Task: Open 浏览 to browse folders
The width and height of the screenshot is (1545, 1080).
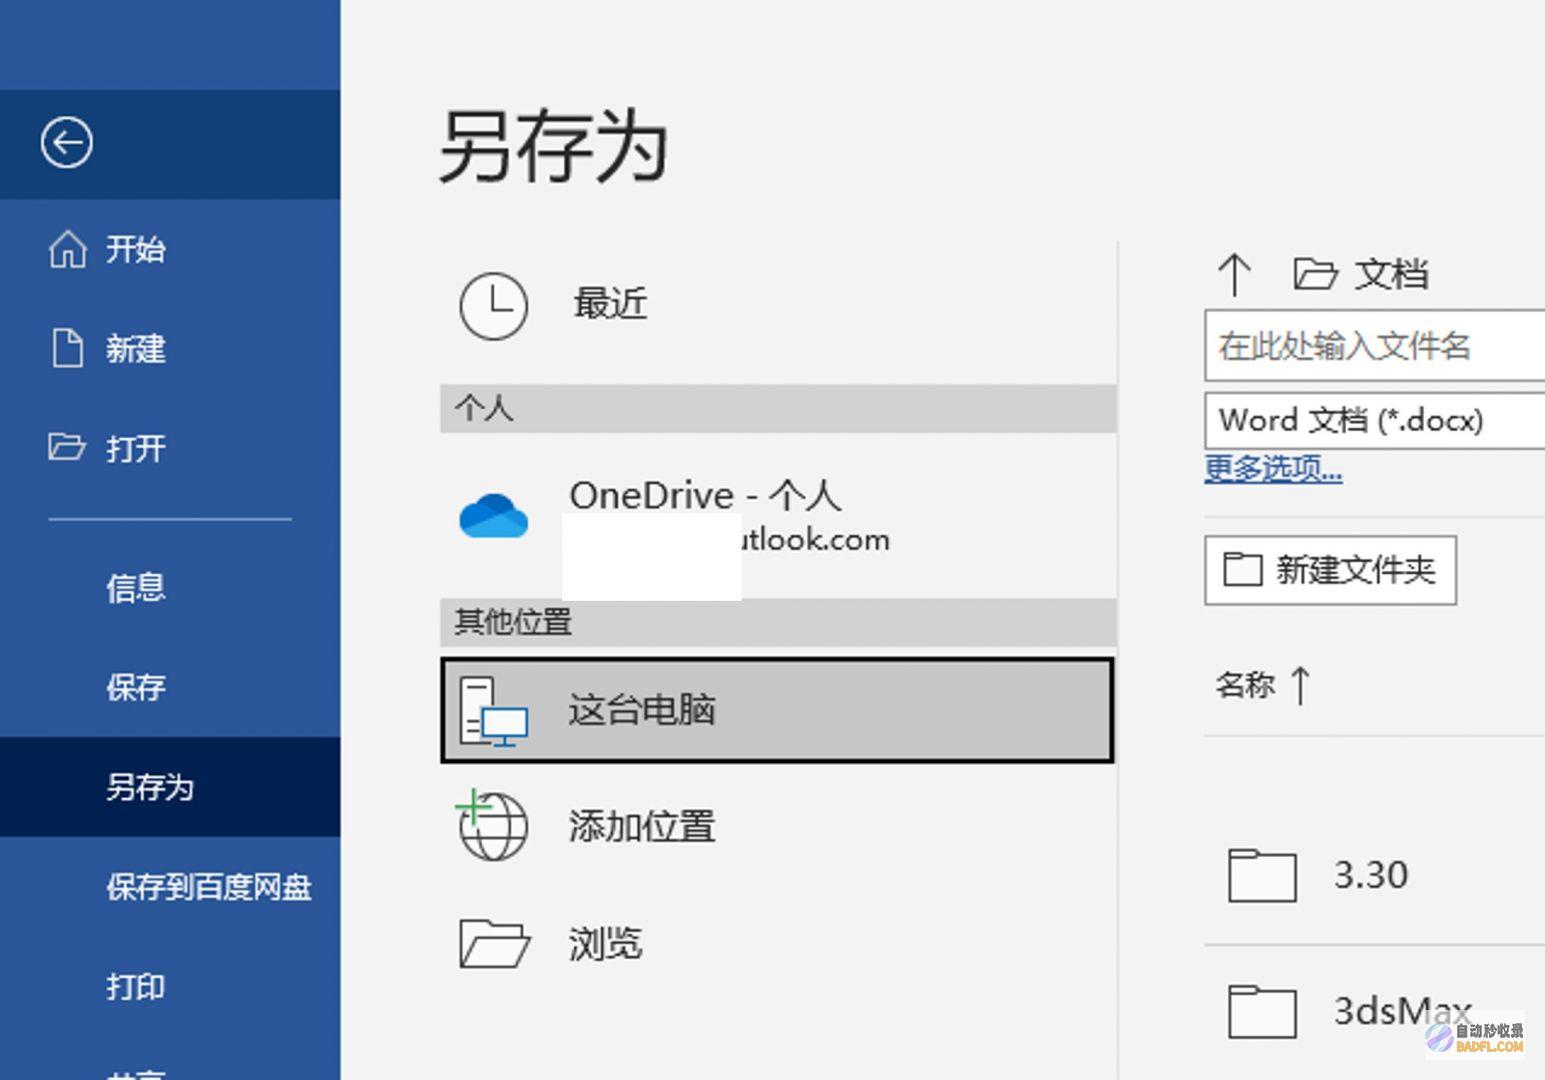Action: [605, 943]
